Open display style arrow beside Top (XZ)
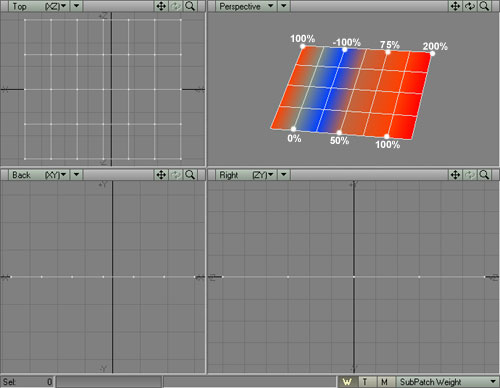Screen dimensions: 500x388 77,6
